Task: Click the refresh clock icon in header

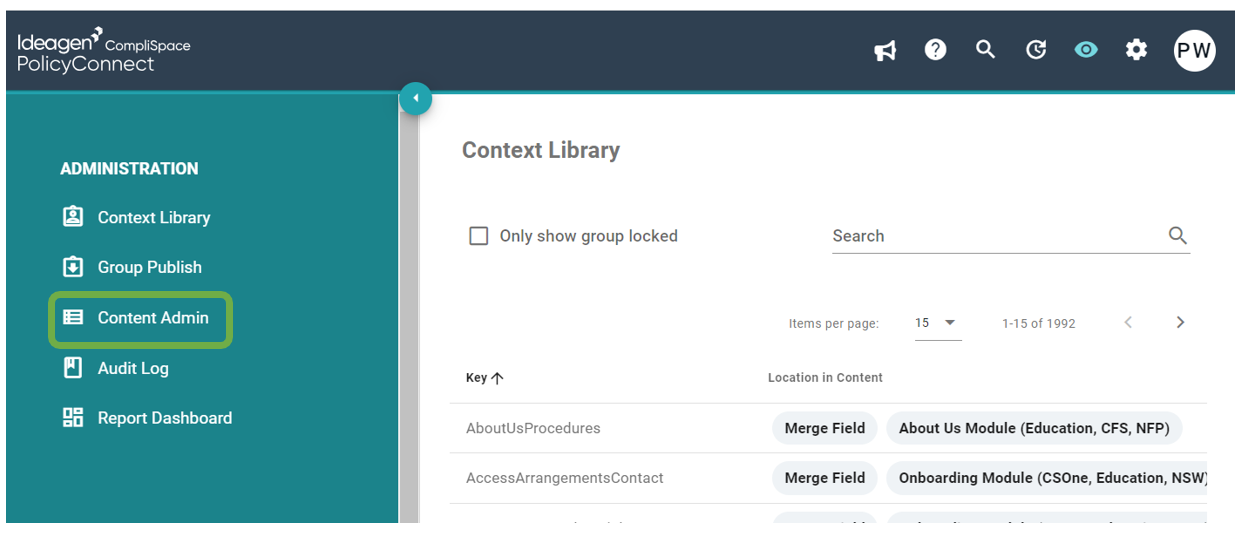Action: 1036,49
